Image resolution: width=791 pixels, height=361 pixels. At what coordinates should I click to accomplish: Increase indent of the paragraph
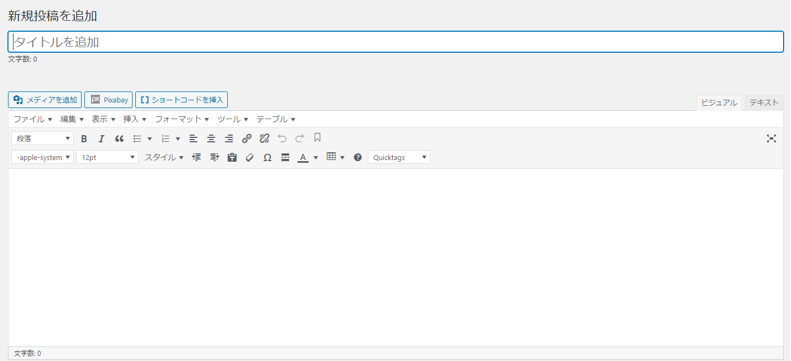tap(214, 157)
